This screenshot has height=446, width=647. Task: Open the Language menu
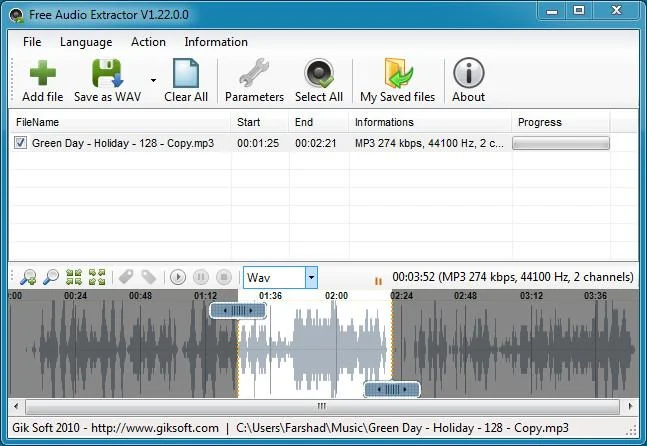86,42
